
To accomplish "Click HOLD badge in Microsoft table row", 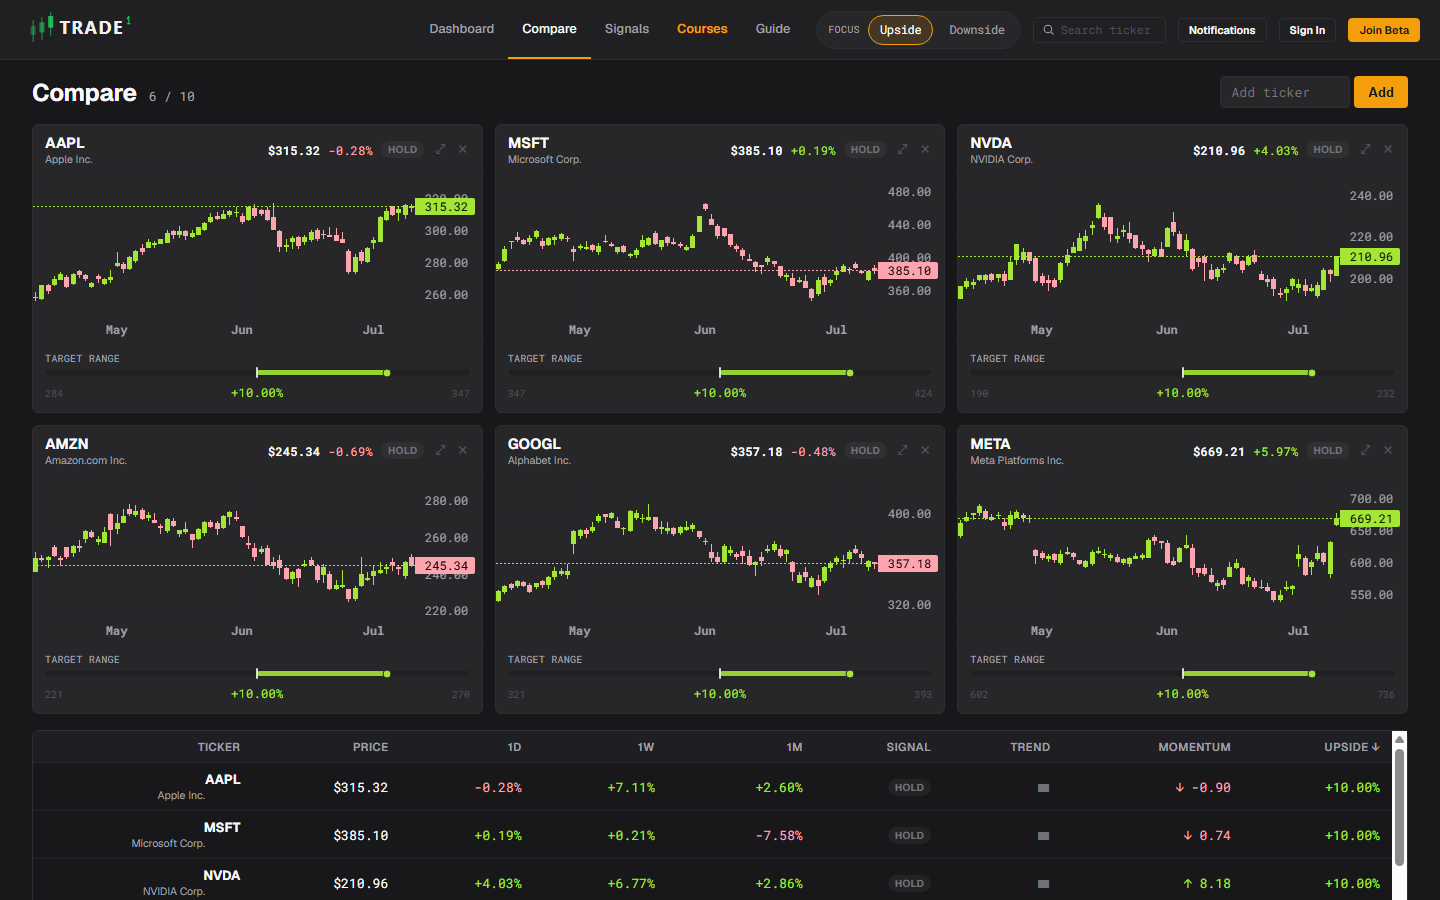I will [909, 836].
